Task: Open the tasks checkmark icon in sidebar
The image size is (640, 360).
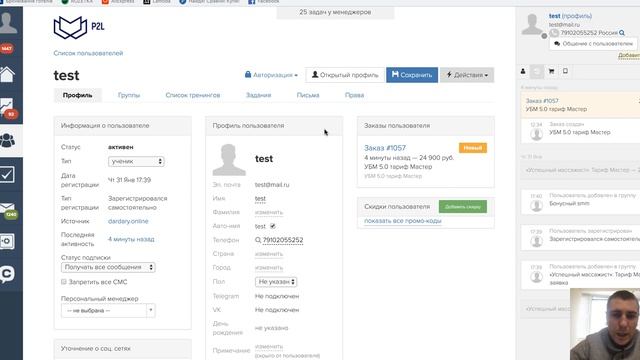Action: [x=7, y=174]
